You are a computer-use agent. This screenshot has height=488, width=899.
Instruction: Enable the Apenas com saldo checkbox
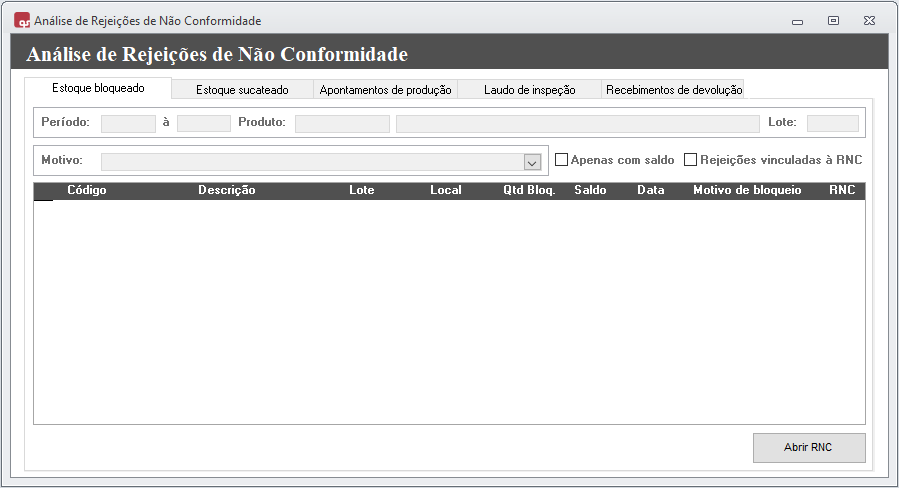pos(562,159)
